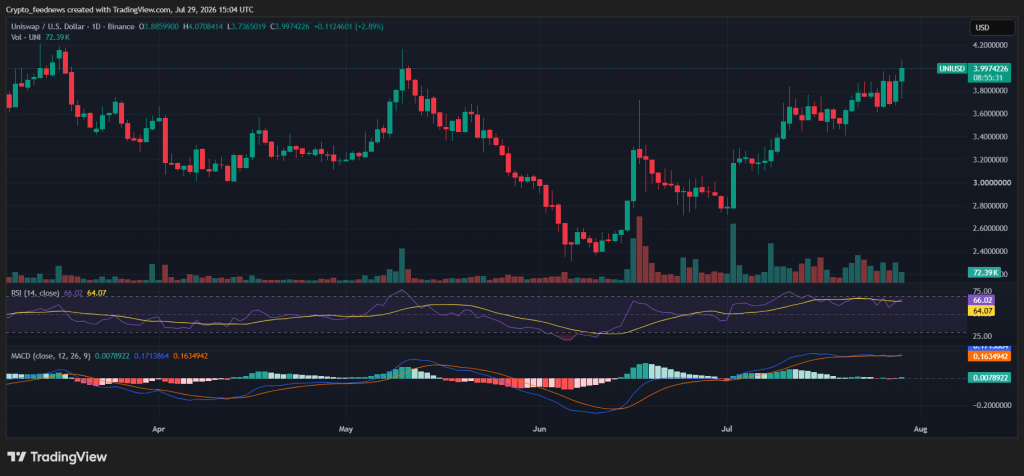This screenshot has height=476, width=1024.
Task: Click the purple 66.02 RSI axis tag
Action: click(x=983, y=300)
